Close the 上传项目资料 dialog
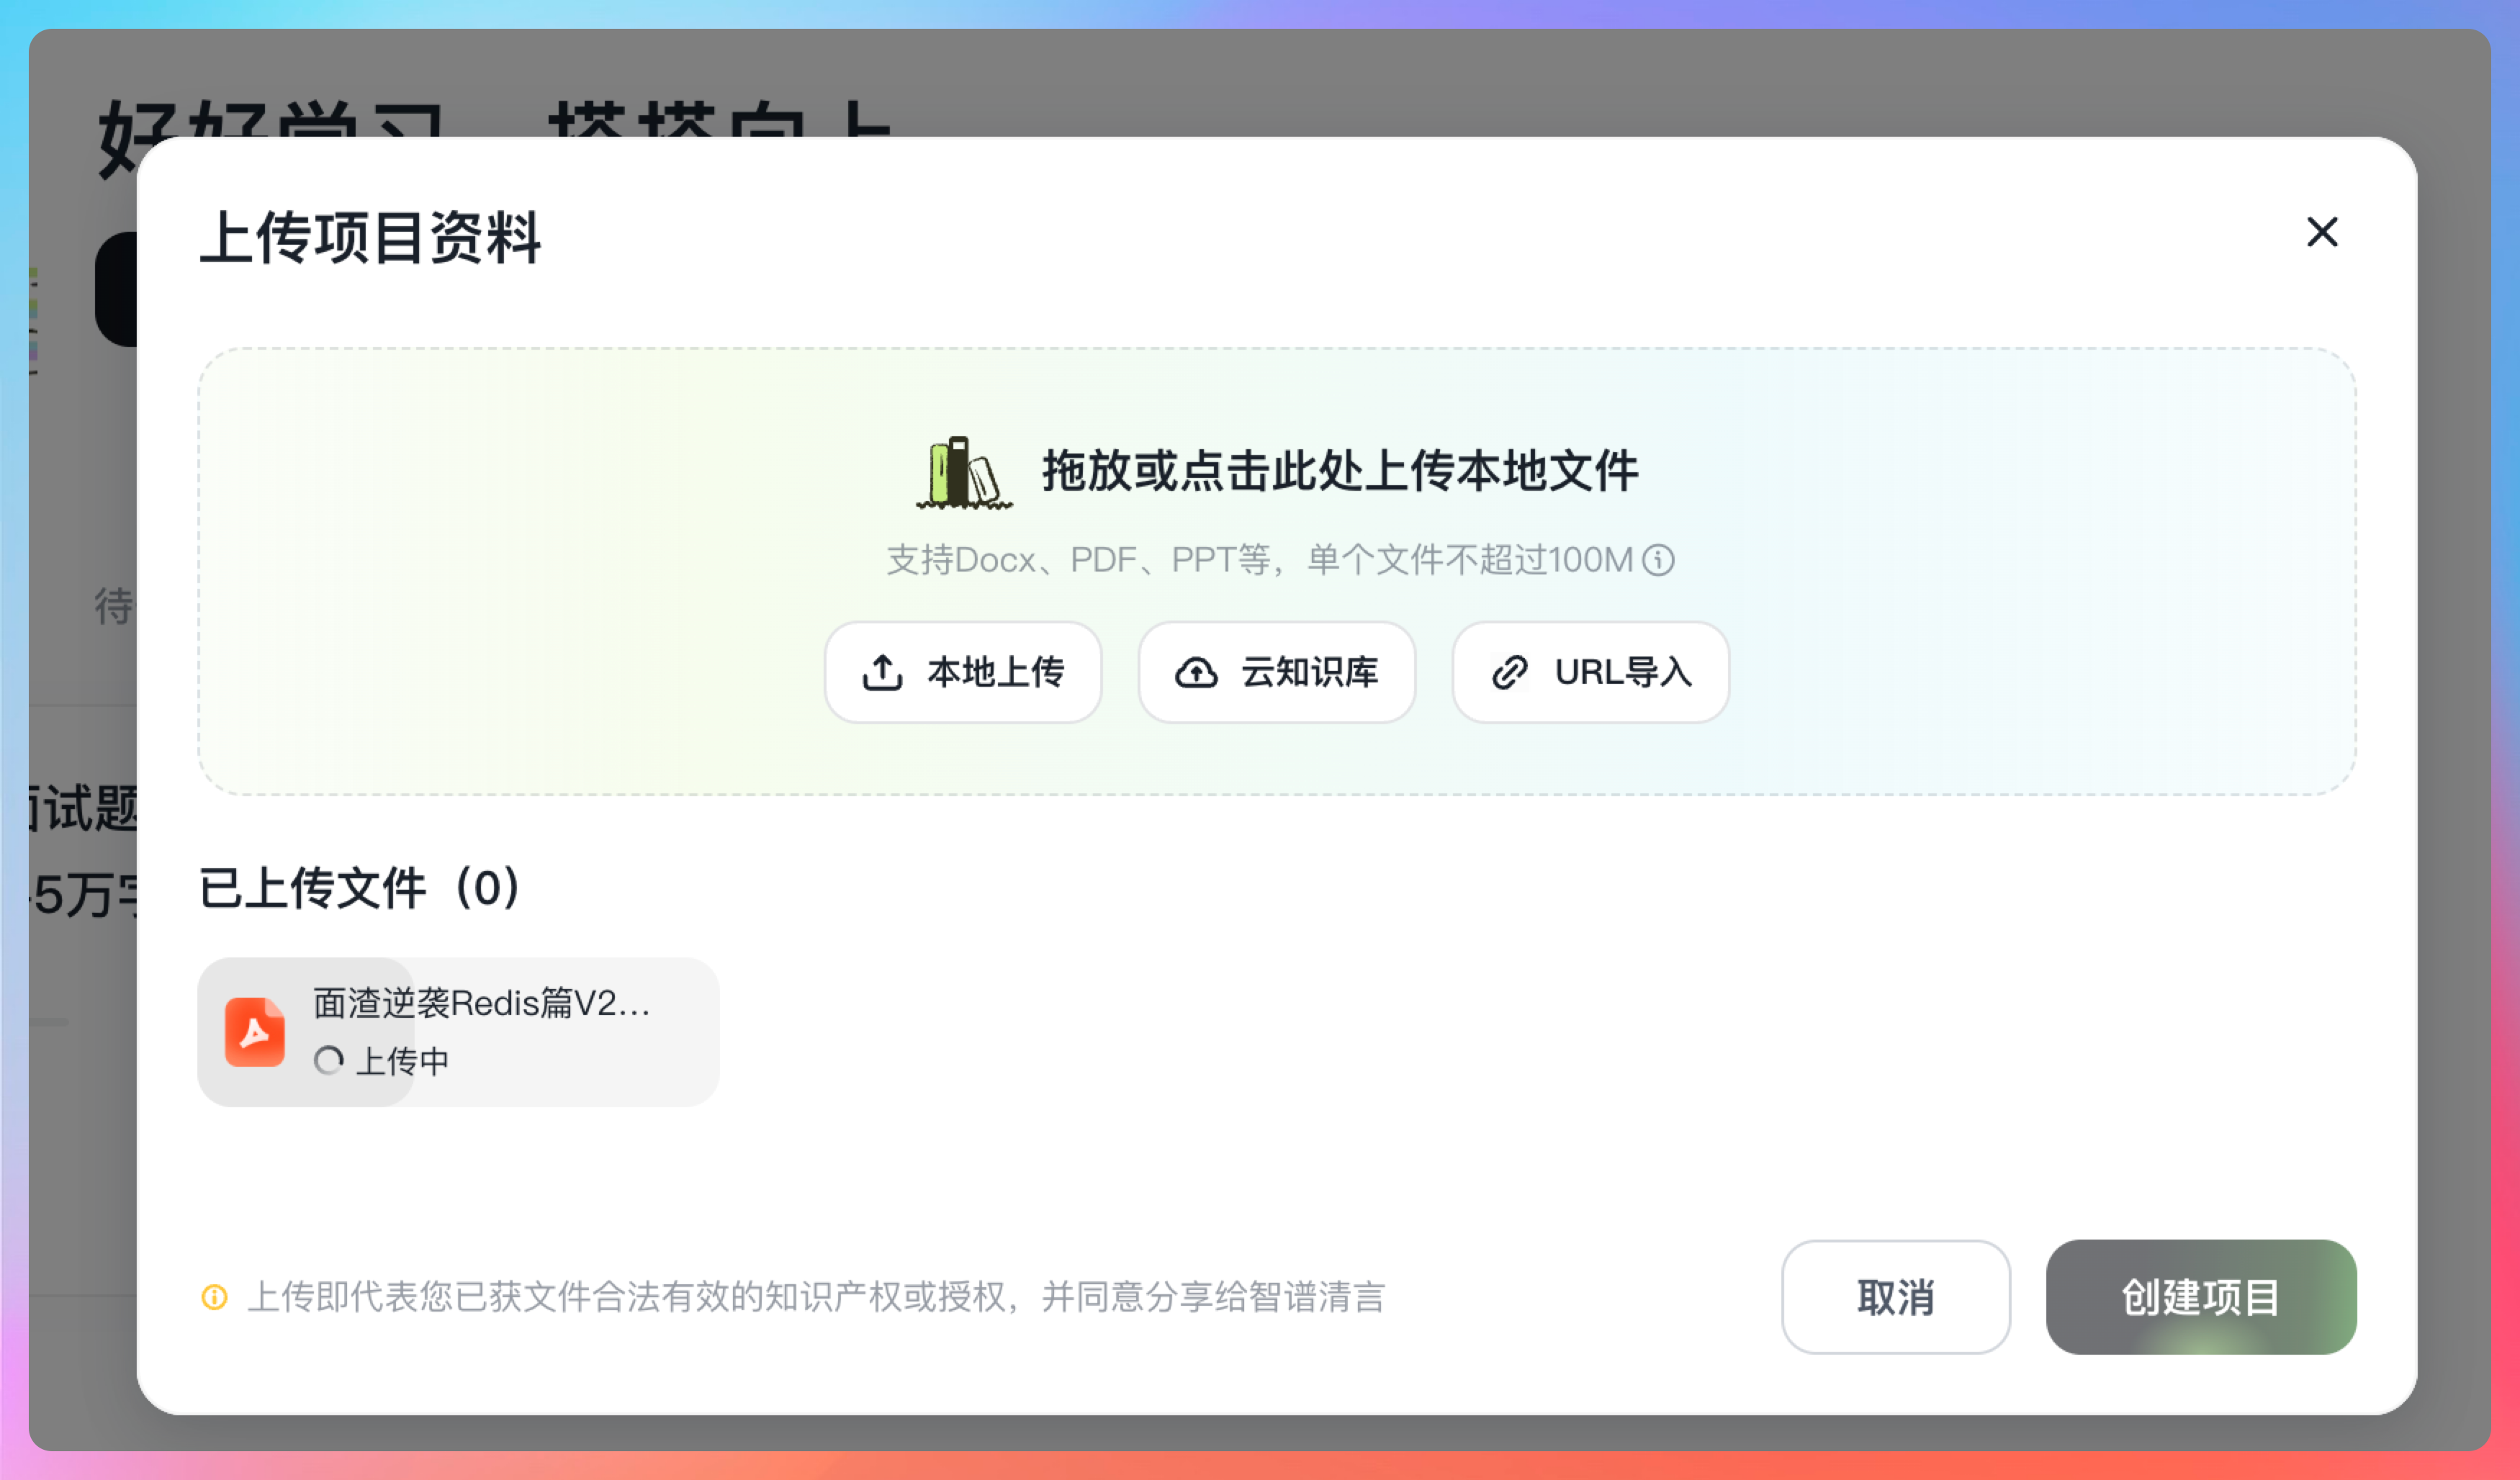 coord(2321,232)
